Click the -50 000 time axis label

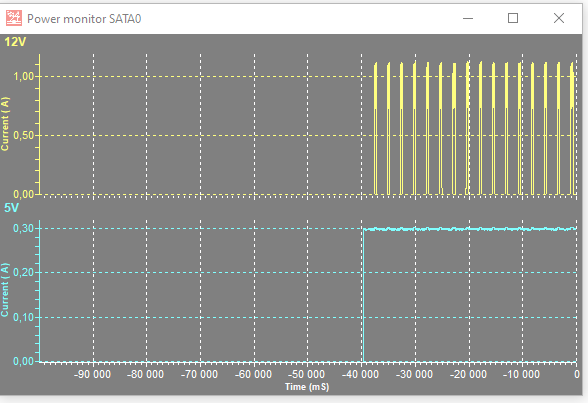point(306,374)
